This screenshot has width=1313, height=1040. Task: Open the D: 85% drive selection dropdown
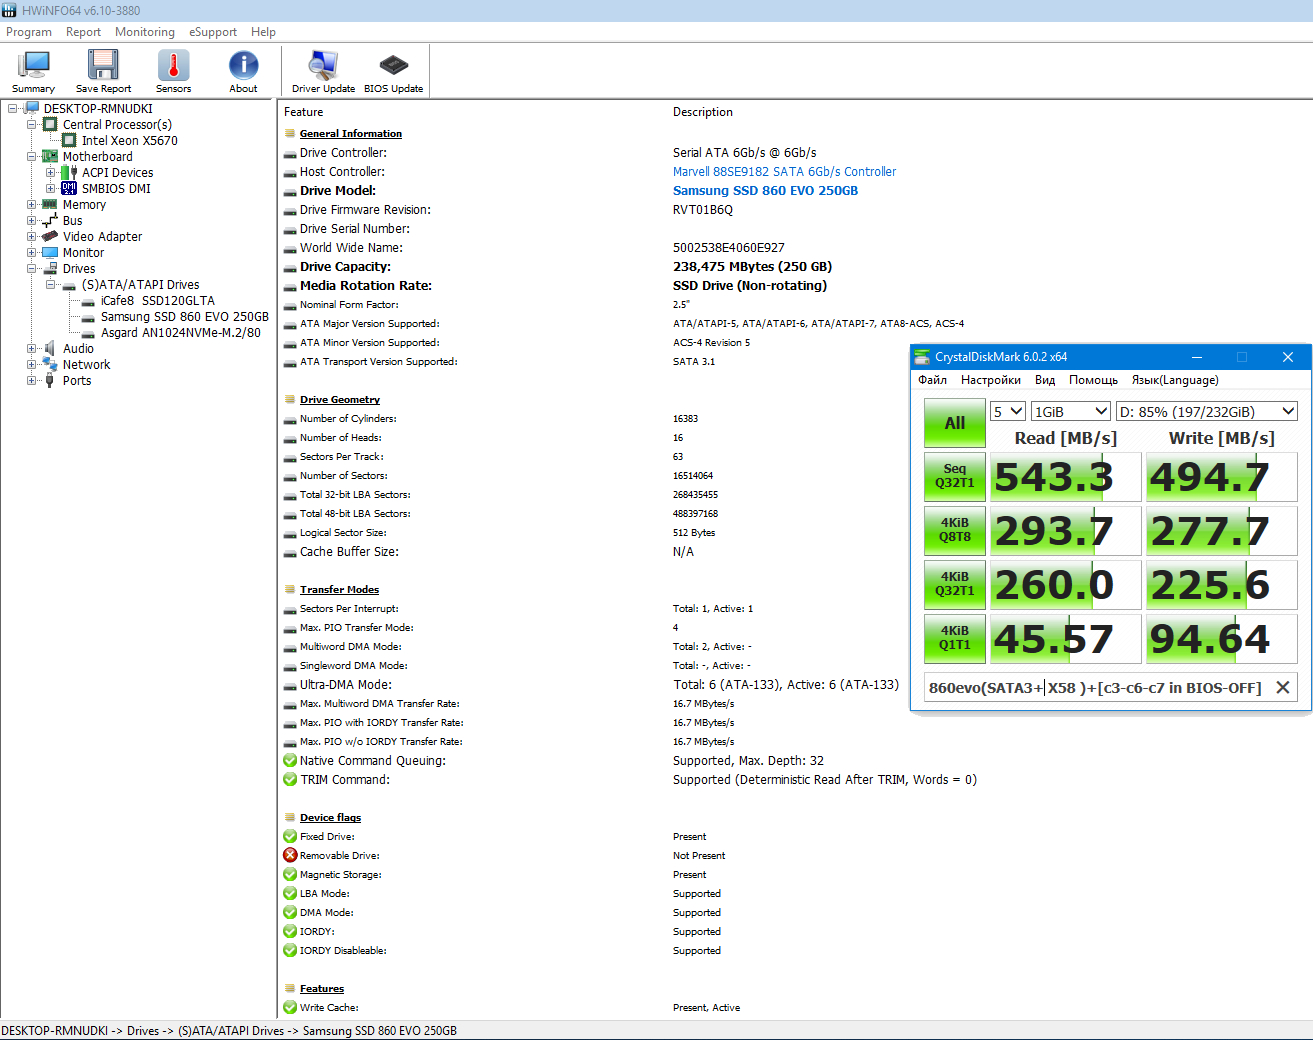point(1207,411)
